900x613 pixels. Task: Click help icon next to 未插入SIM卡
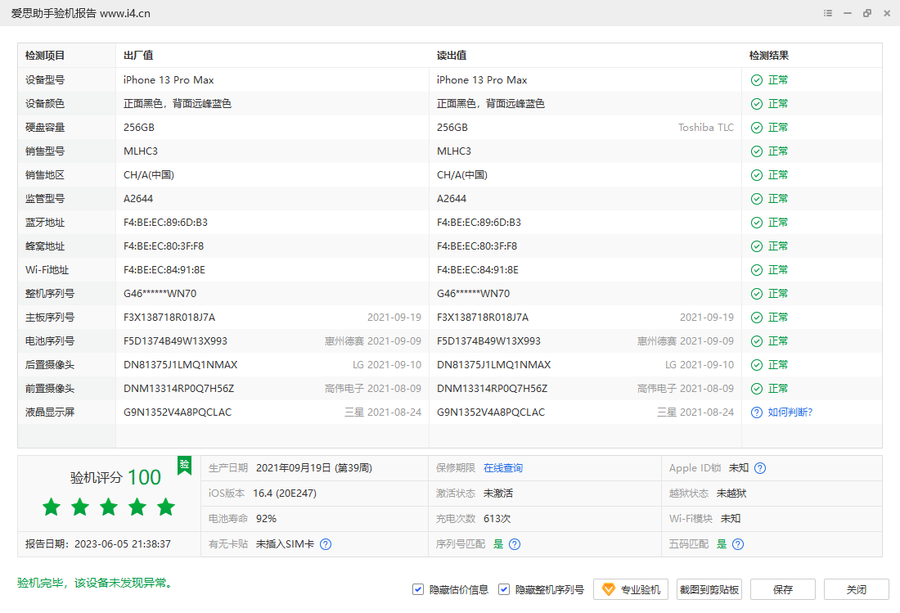coord(325,544)
